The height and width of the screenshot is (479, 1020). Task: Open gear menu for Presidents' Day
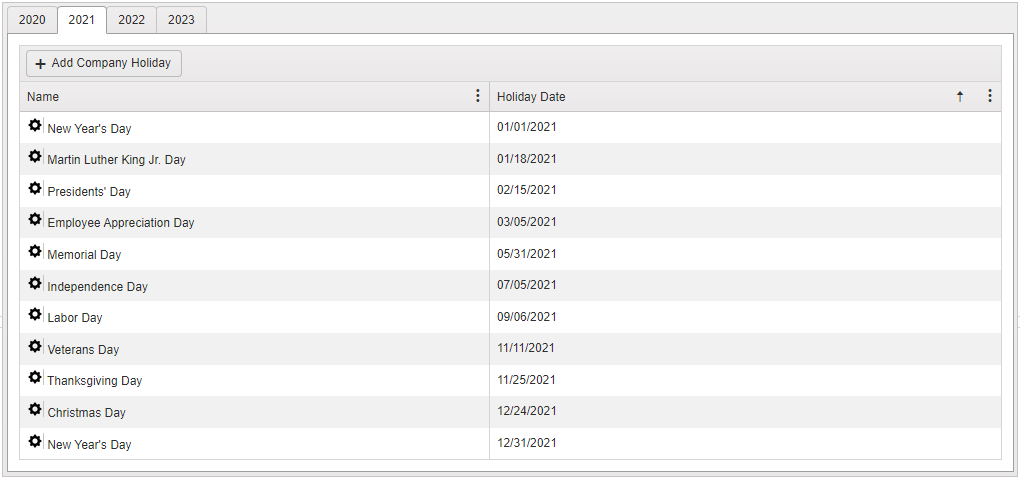point(34,188)
